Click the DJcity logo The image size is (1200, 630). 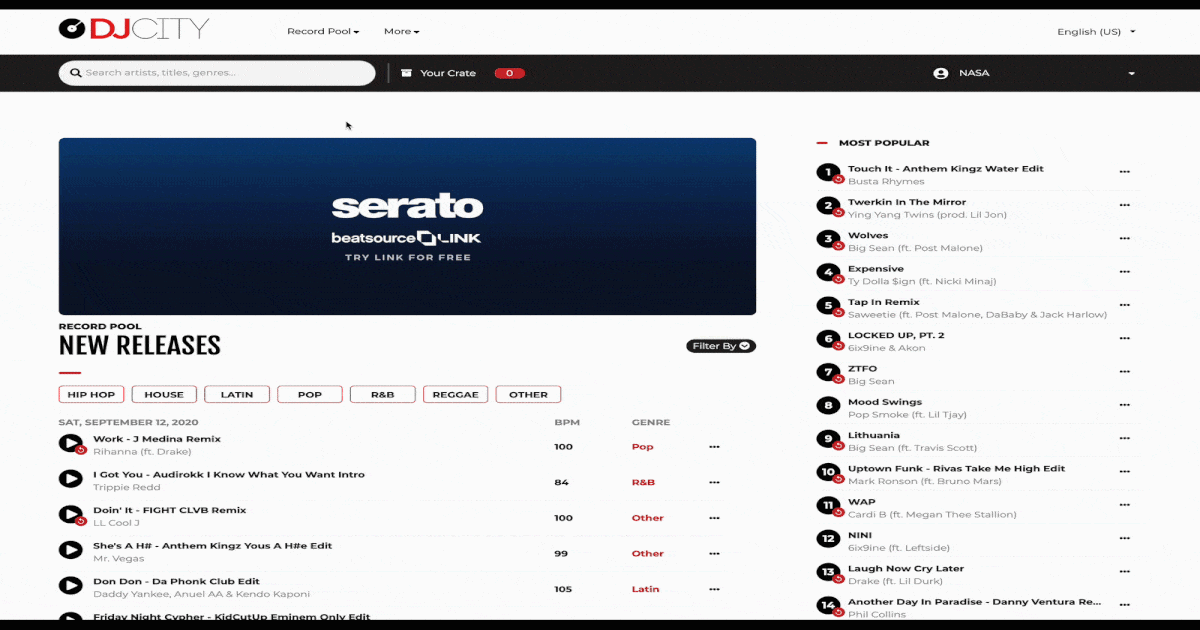point(134,29)
